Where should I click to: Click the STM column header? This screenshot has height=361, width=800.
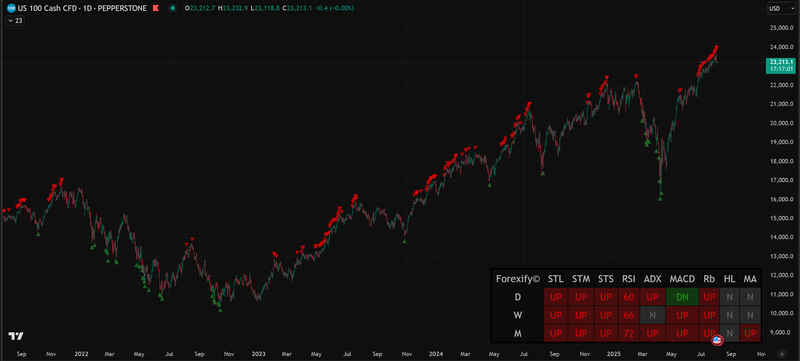pos(581,279)
